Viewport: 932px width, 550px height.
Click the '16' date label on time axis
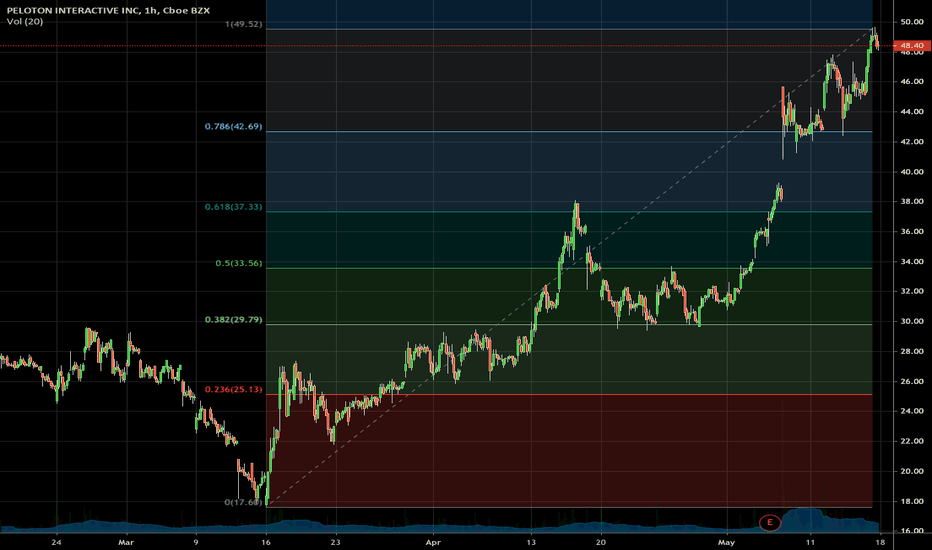[266, 542]
